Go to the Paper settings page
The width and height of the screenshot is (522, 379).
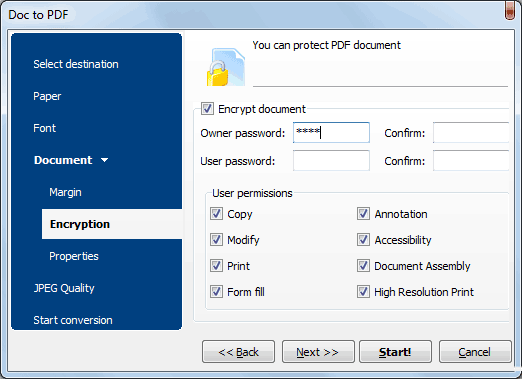coord(47,96)
